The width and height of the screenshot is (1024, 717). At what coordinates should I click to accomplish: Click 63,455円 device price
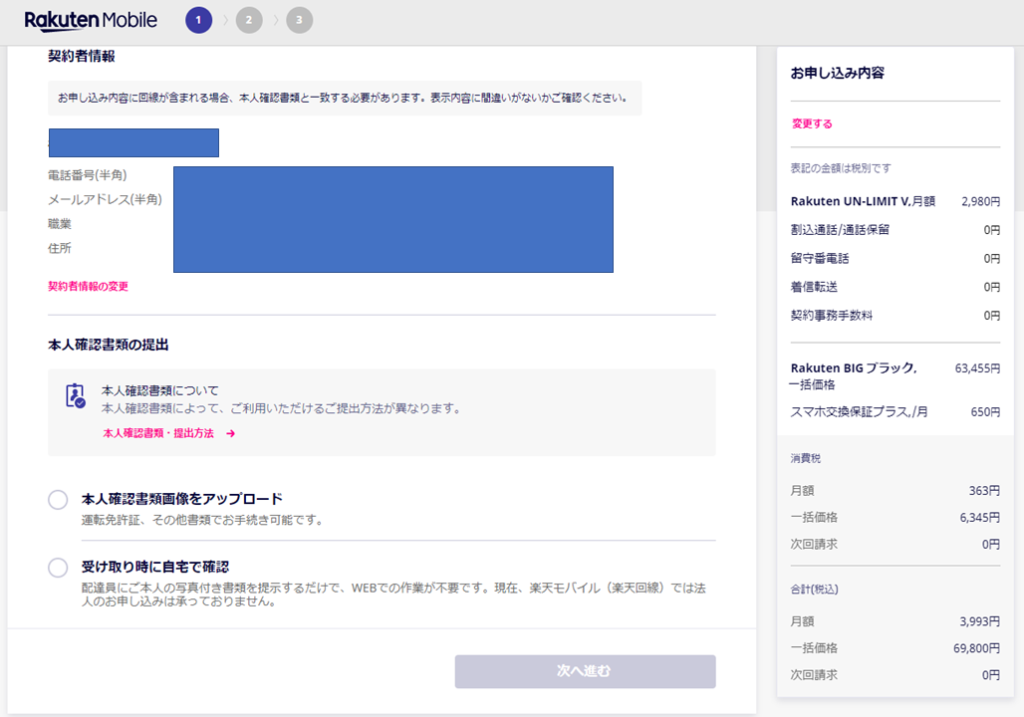click(x=978, y=368)
